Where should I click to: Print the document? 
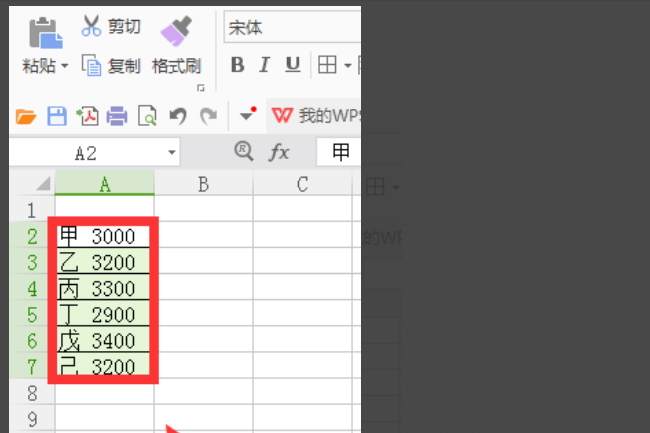tap(117, 116)
